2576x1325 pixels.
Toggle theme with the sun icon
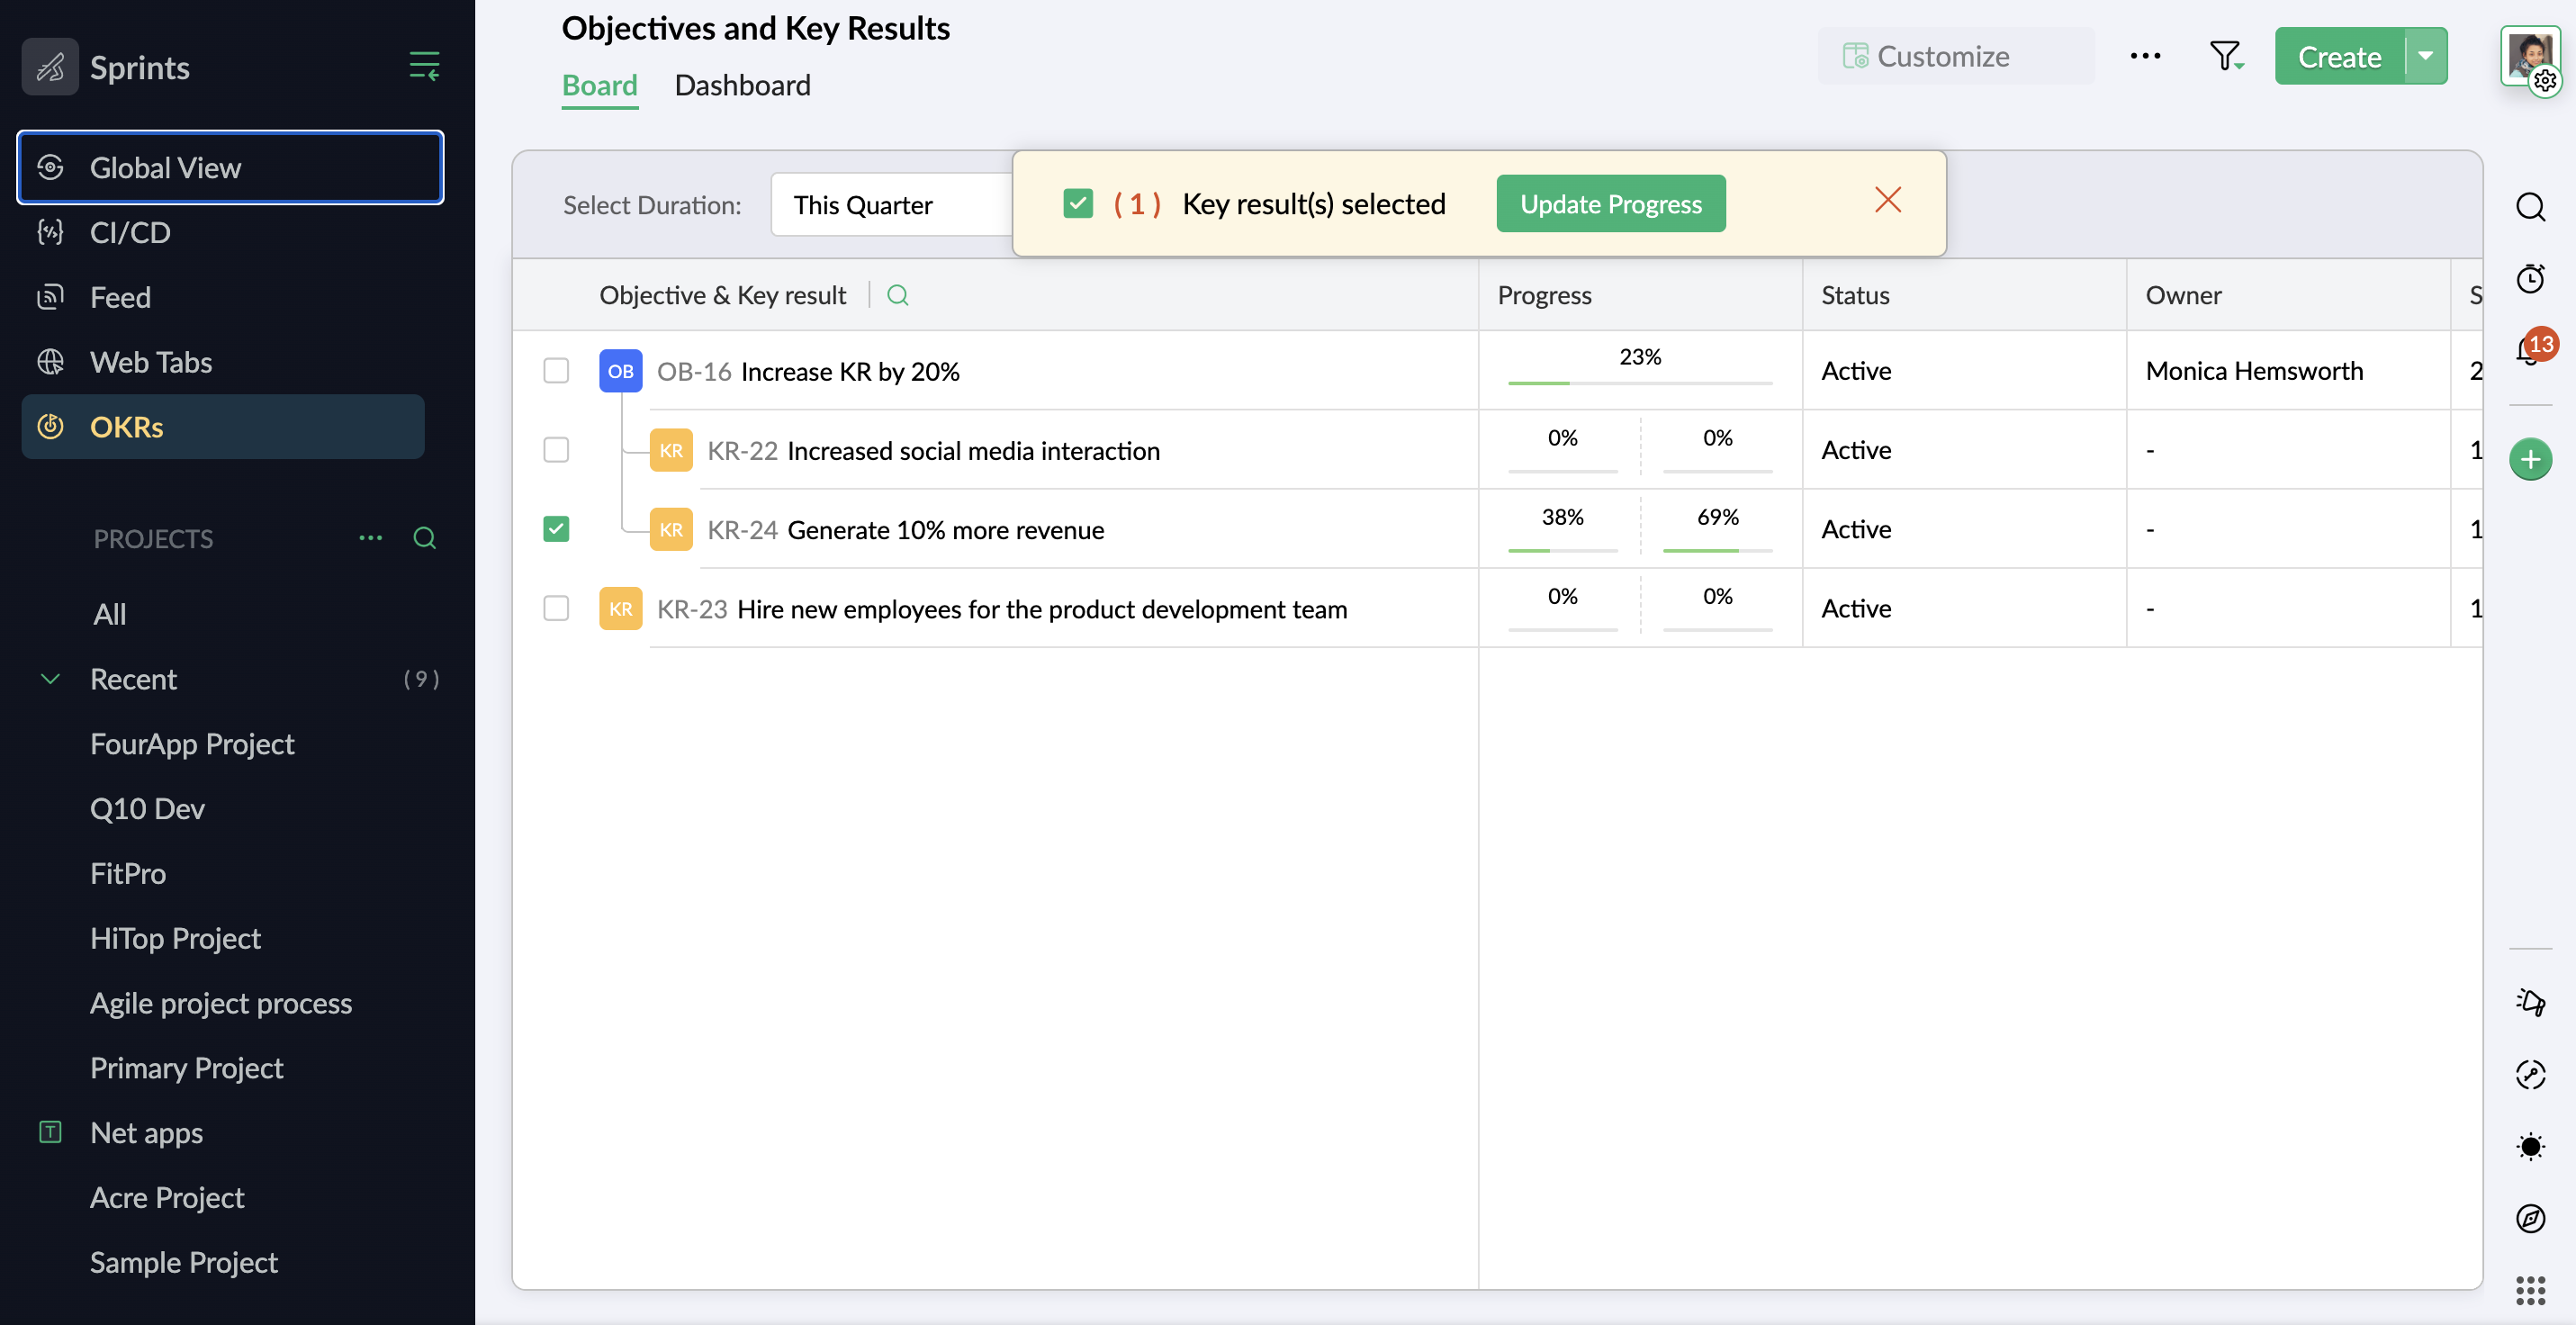[2530, 1146]
